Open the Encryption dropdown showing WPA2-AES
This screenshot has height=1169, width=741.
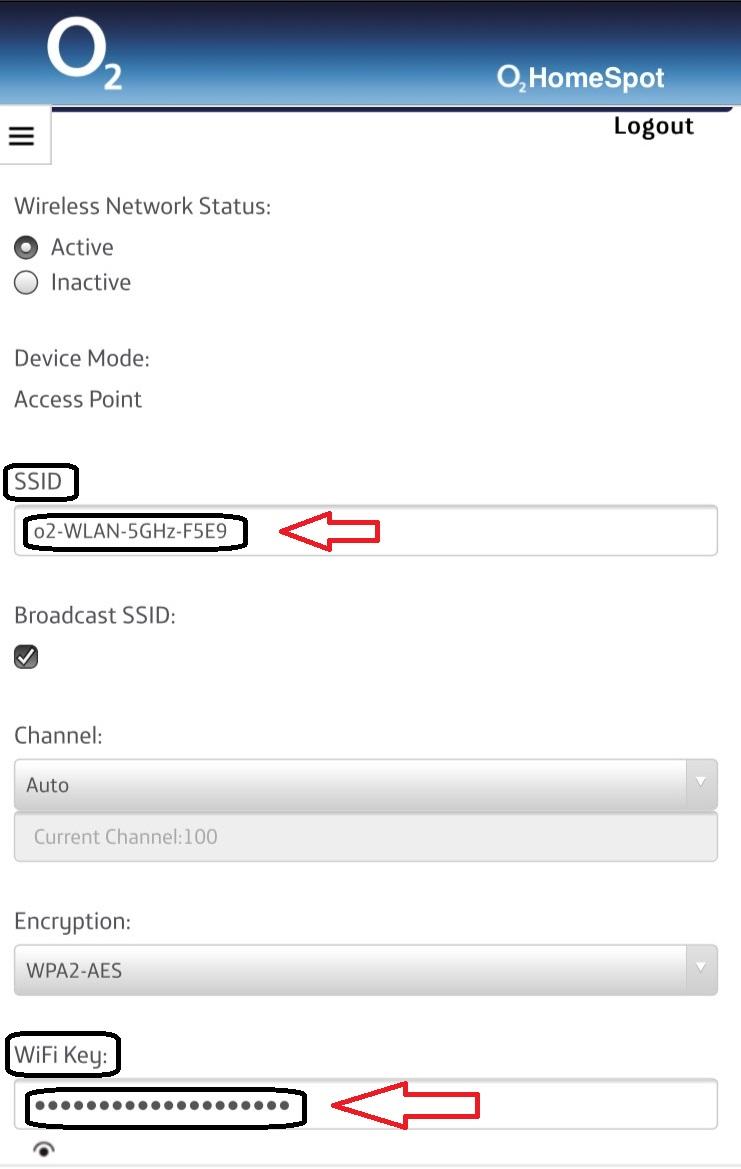pyautogui.click(x=365, y=970)
